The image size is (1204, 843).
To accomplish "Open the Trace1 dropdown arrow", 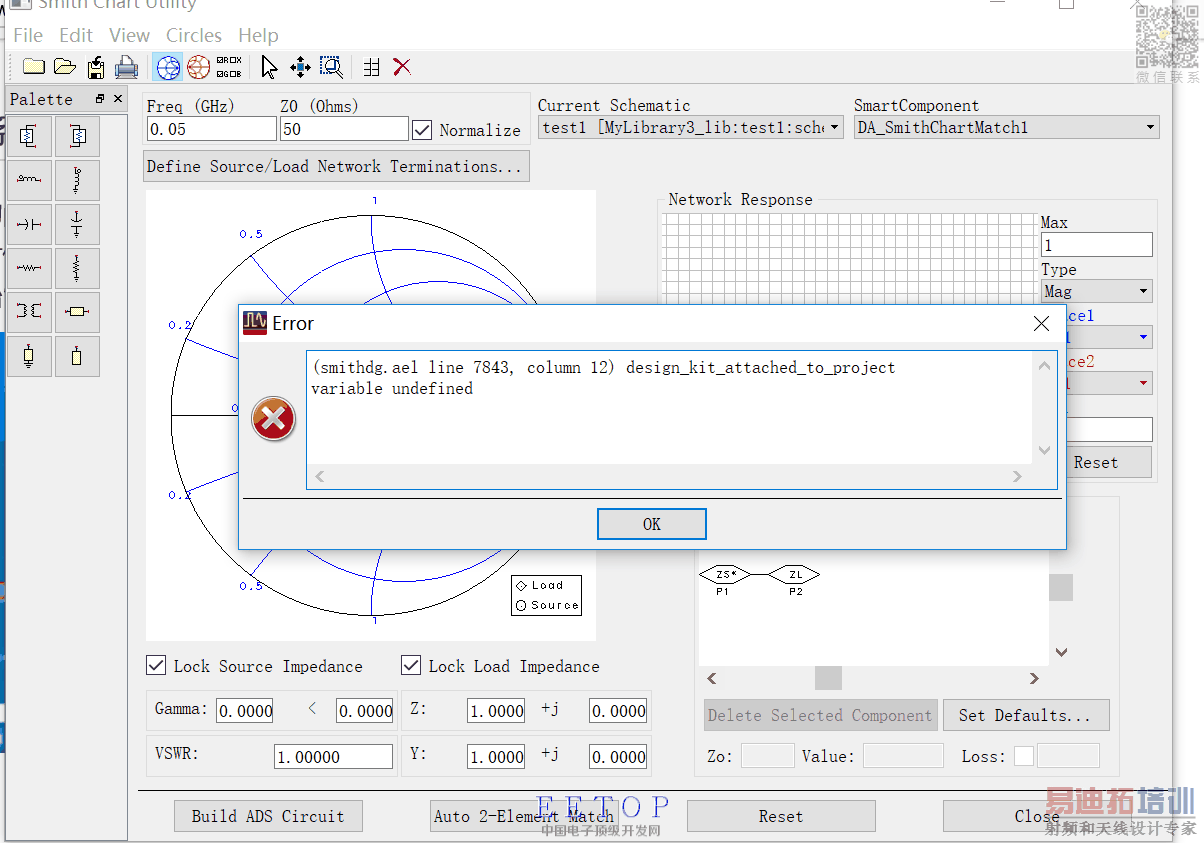I will tap(1144, 337).
